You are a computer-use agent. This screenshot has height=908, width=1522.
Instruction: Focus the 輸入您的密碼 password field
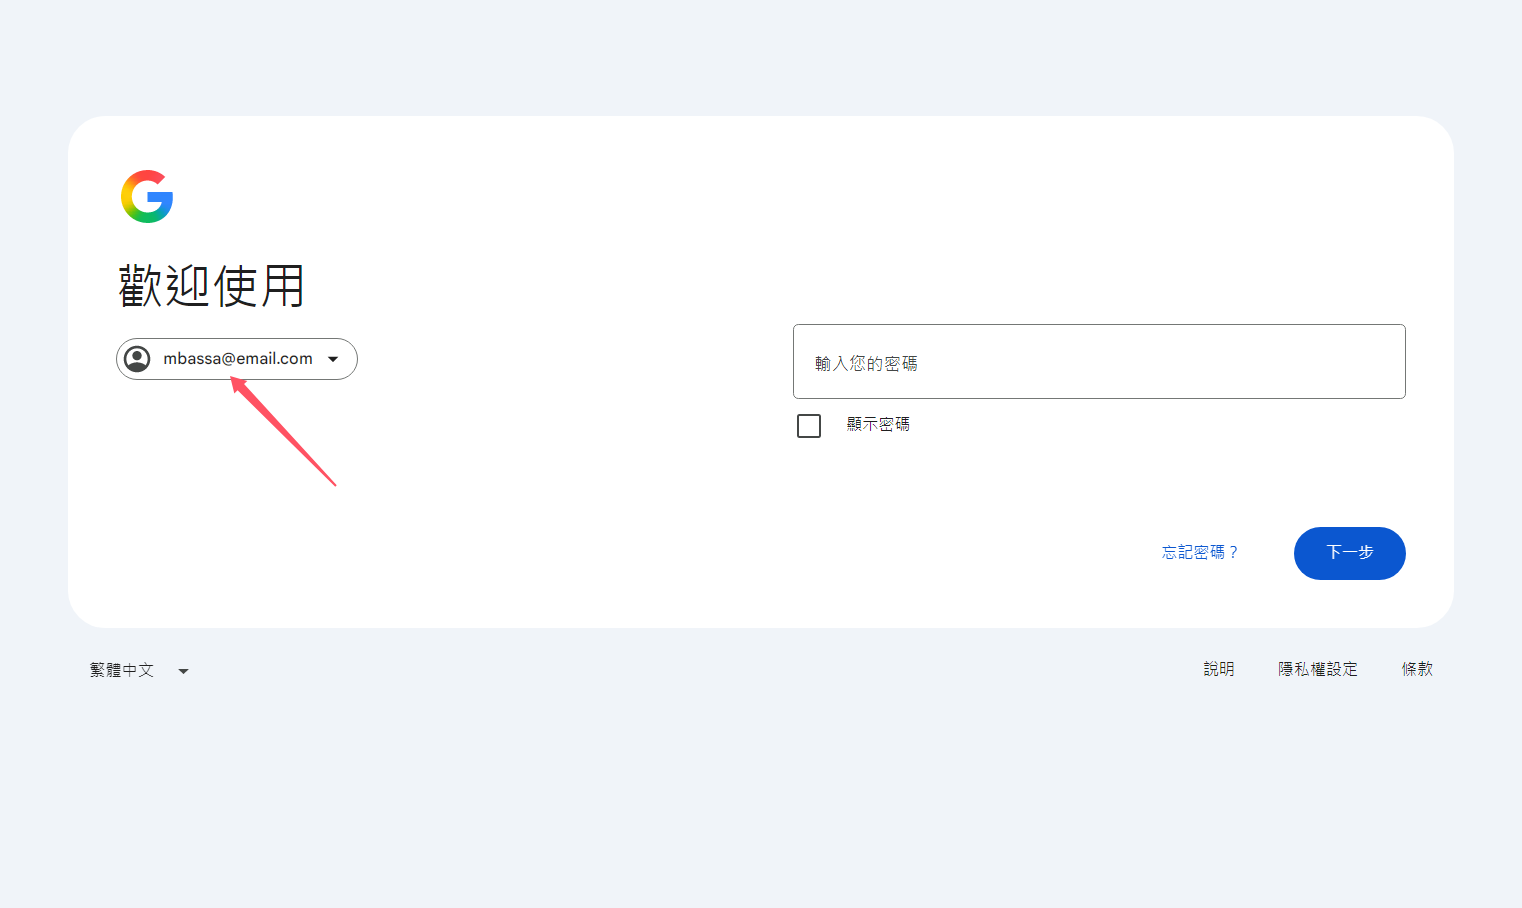coord(1099,361)
